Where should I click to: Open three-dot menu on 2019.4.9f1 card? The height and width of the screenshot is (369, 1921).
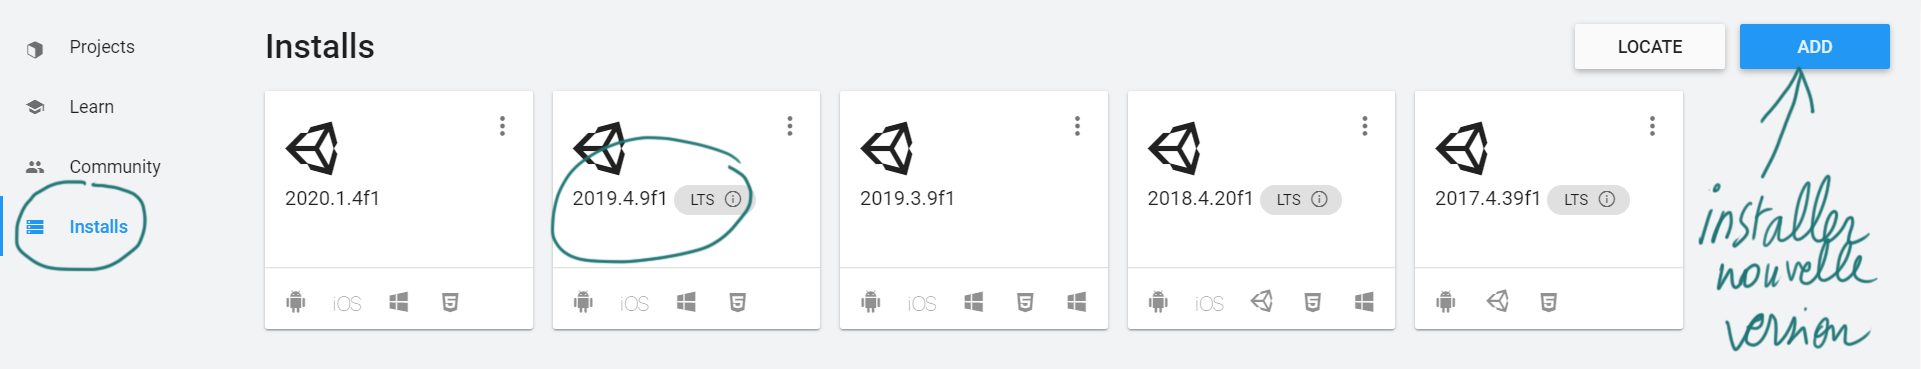point(790,126)
